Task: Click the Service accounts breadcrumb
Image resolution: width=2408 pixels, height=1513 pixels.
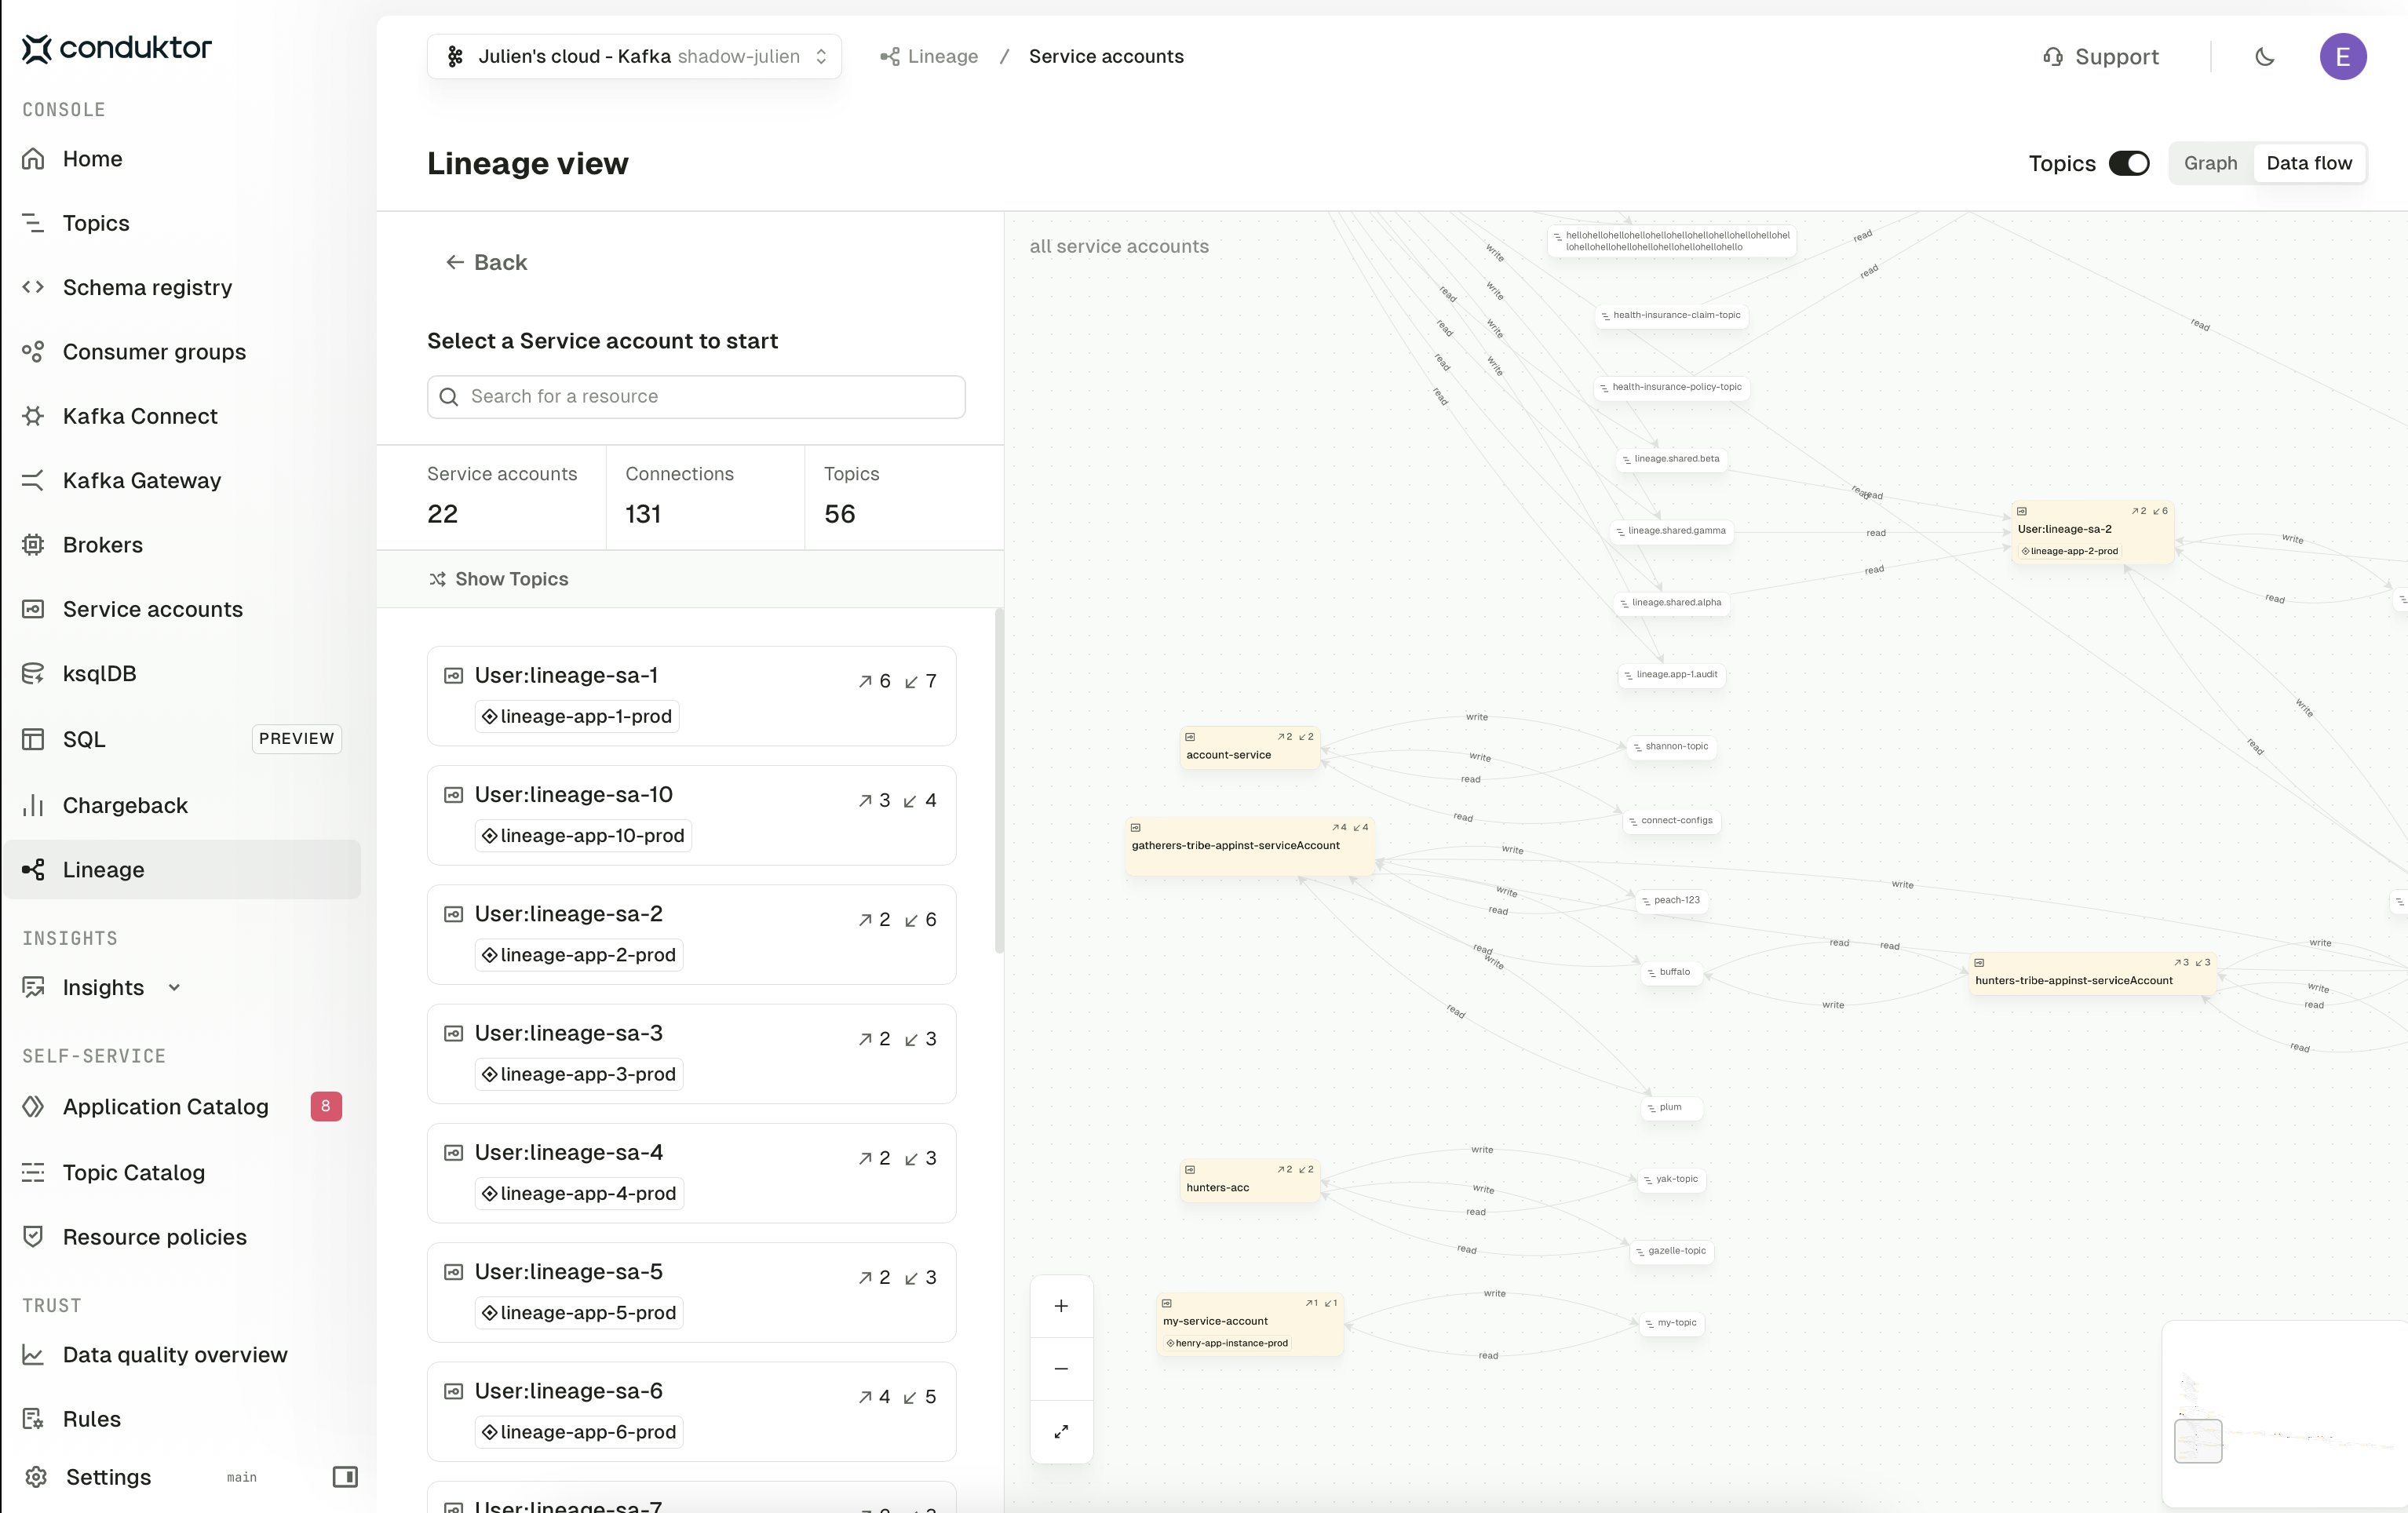Action: (1106, 56)
